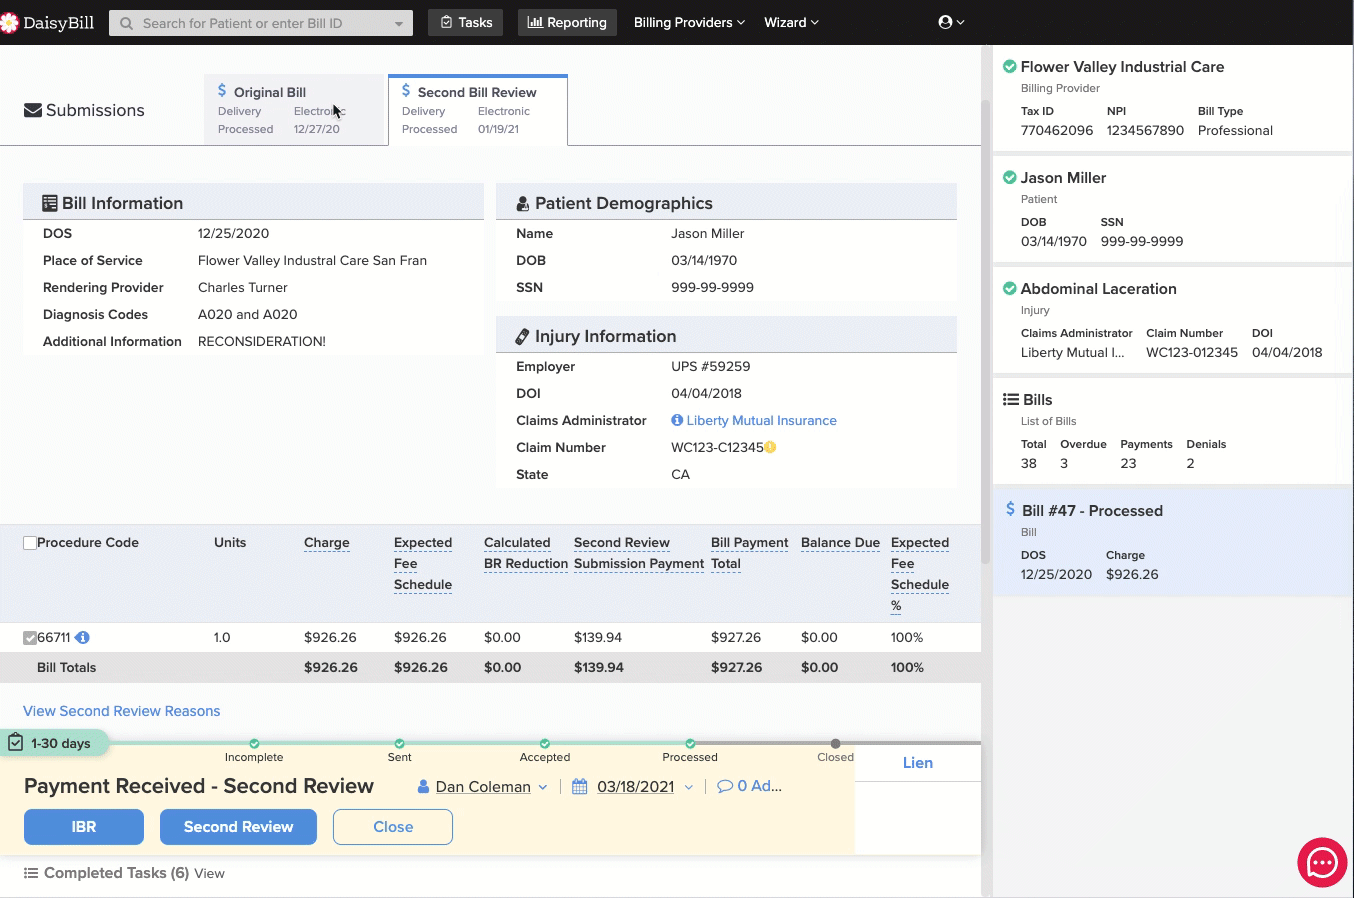Click the search magnifier icon
1354x898 pixels.
127,23
